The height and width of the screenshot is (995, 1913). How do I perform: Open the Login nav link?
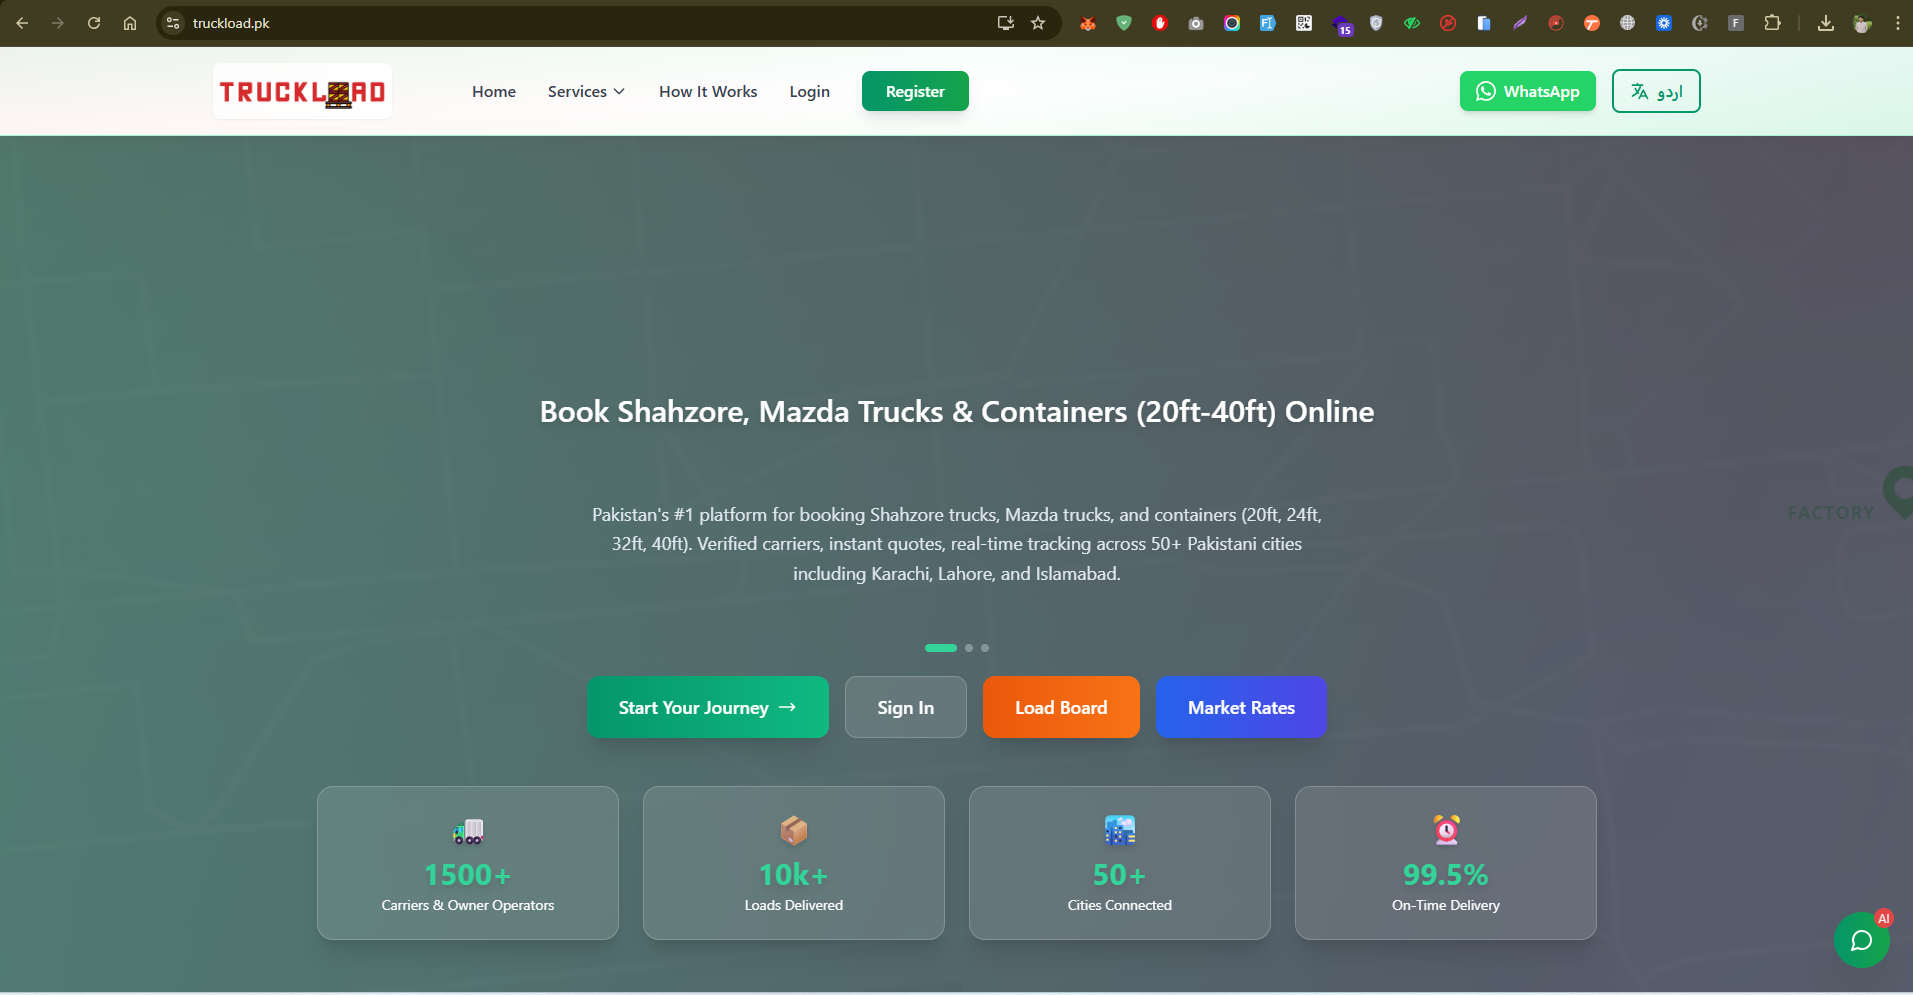coord(809,92)
